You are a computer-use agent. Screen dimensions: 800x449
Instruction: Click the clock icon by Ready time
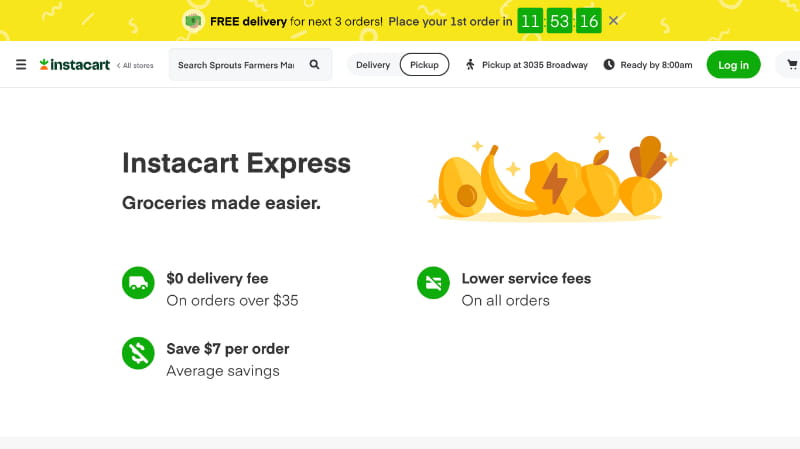click(x=609, y=65)
